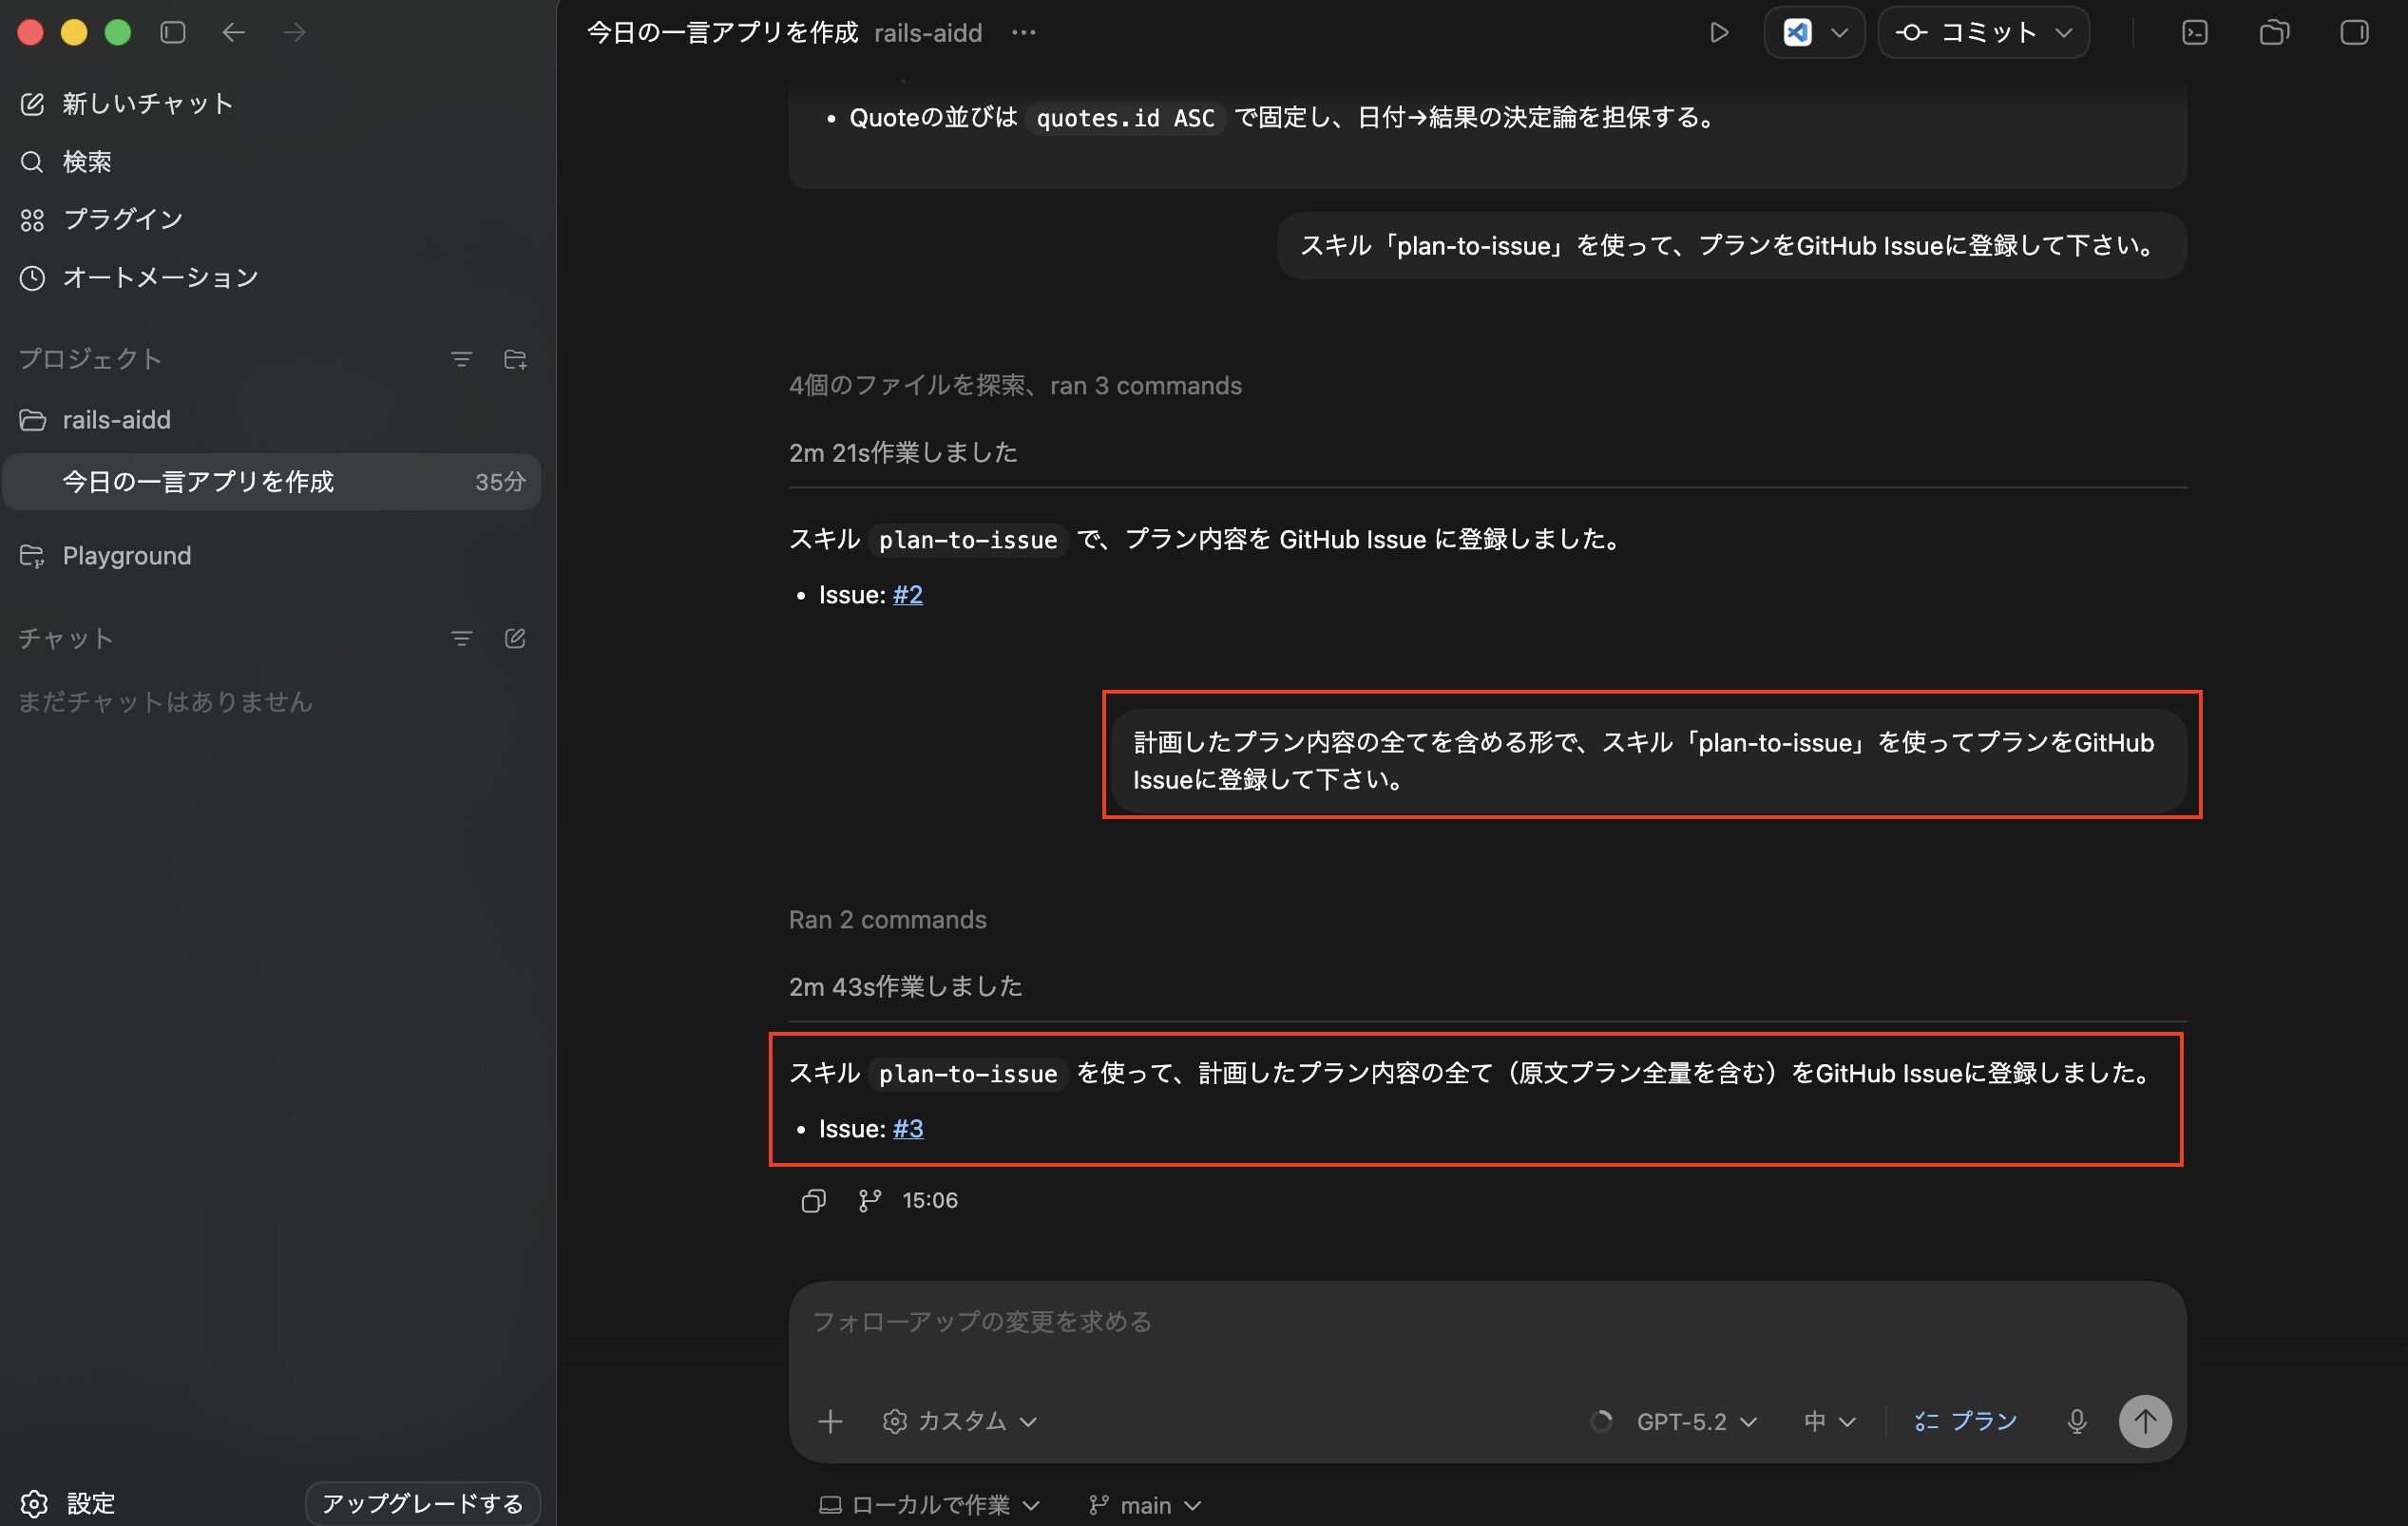Open the Issue #3 link

(907, 1128)
